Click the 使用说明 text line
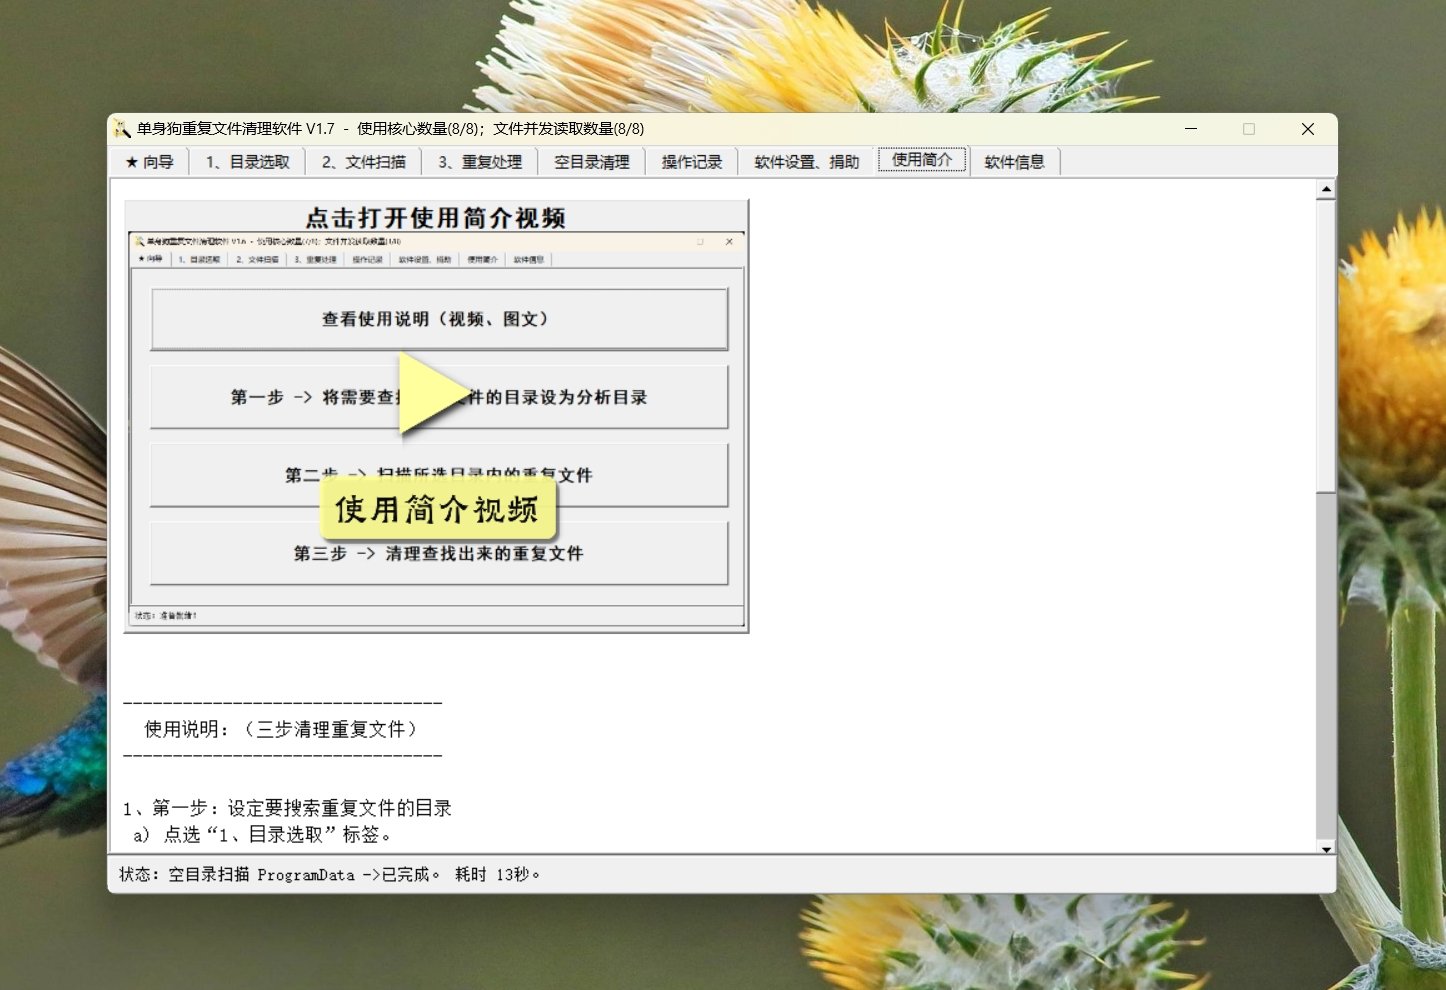 point(280,729)
